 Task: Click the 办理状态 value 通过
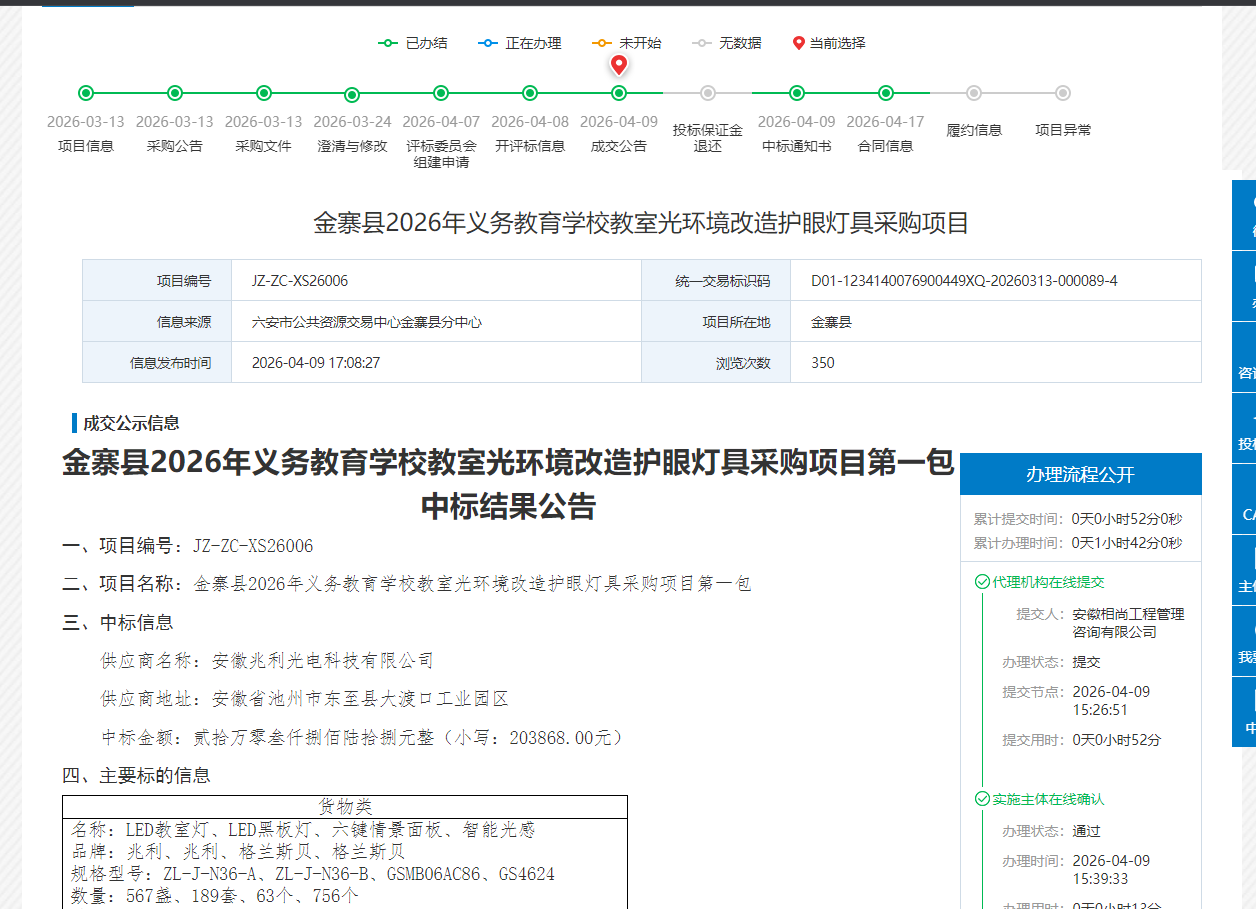coord(1086,831)
